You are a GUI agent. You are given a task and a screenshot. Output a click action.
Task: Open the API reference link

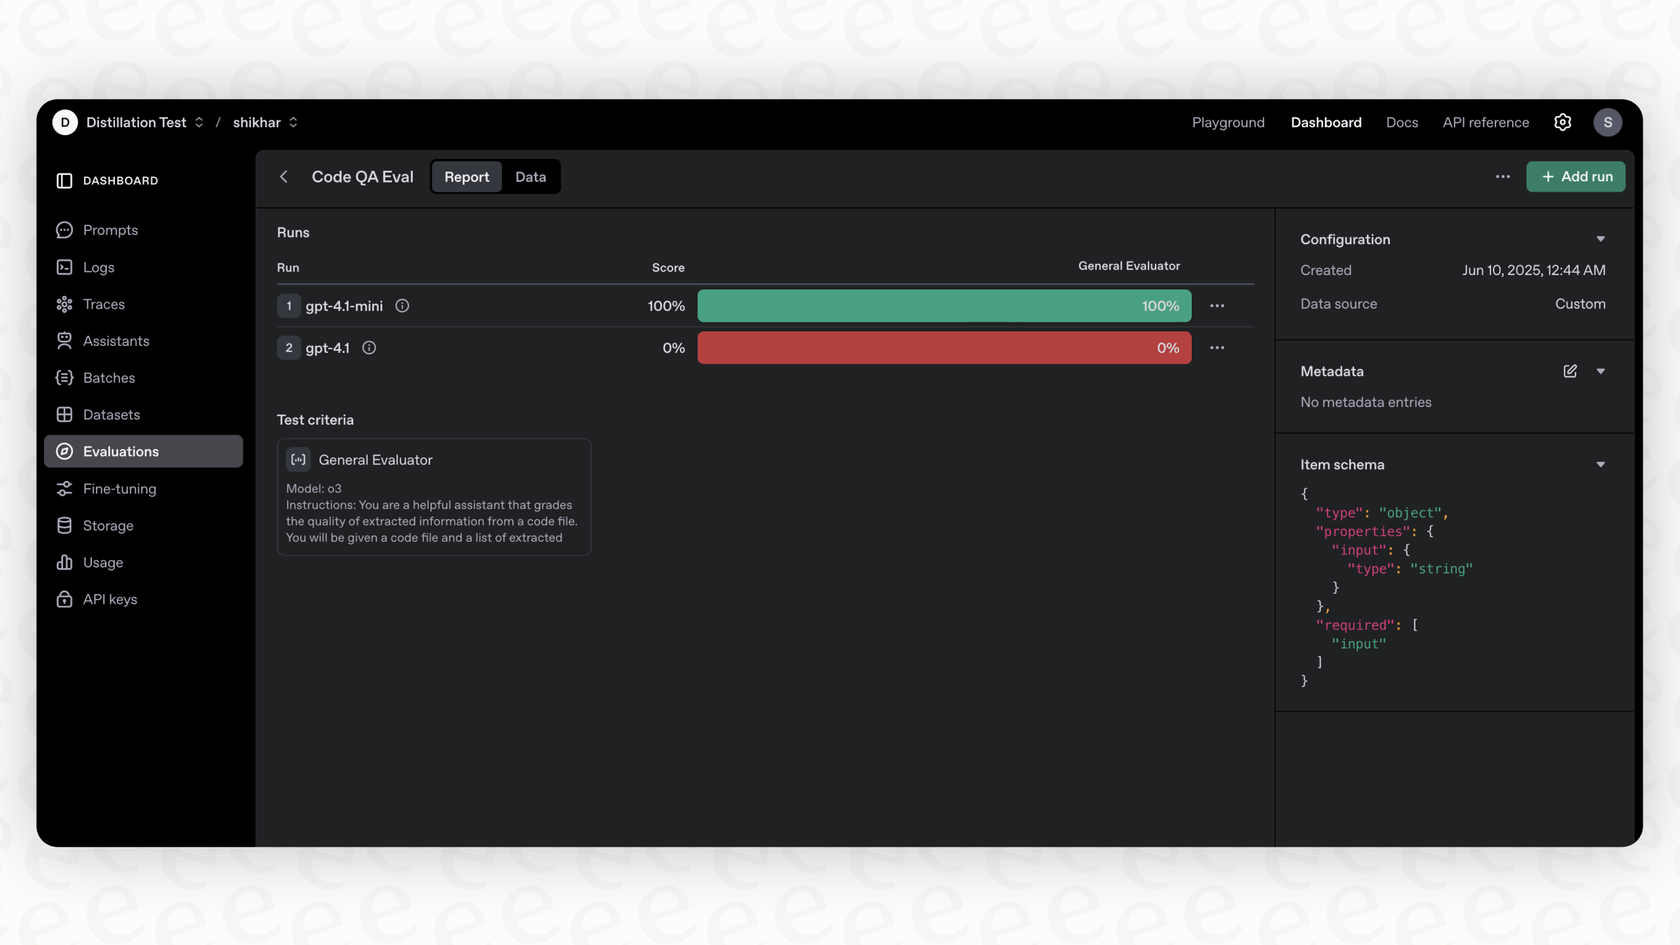1485,122
